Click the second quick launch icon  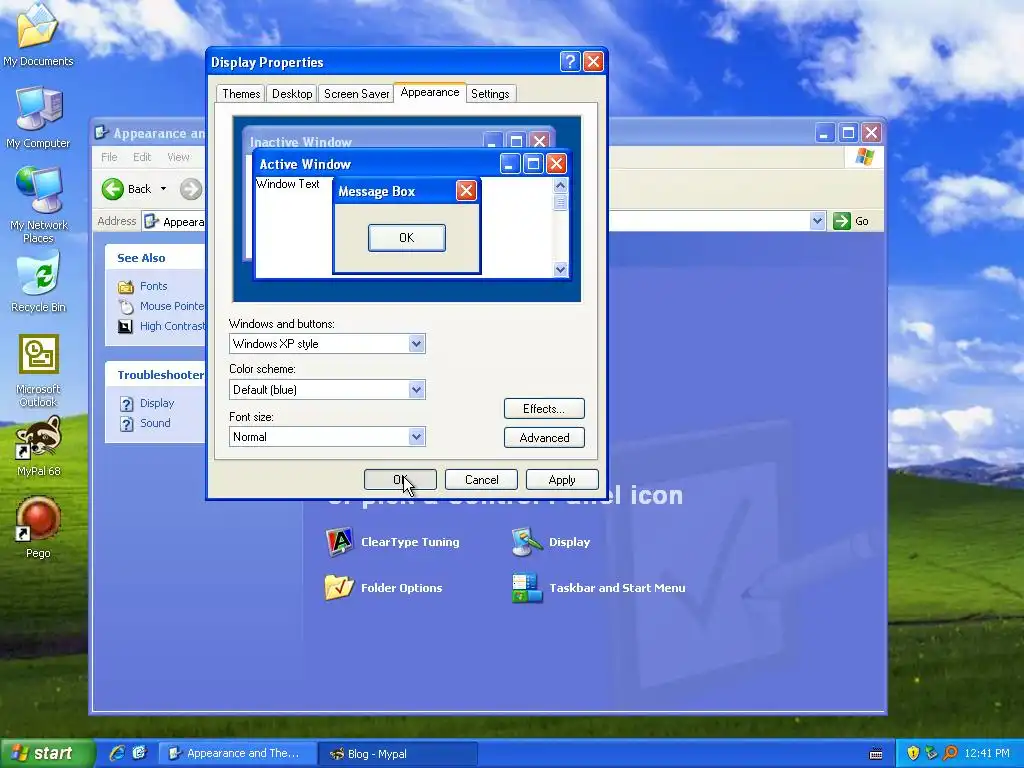point(139,753)
